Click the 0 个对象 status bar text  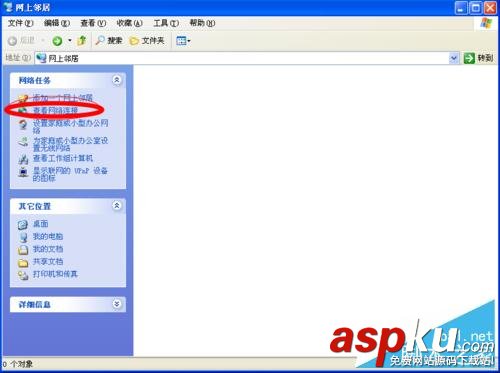coord(18,364)
